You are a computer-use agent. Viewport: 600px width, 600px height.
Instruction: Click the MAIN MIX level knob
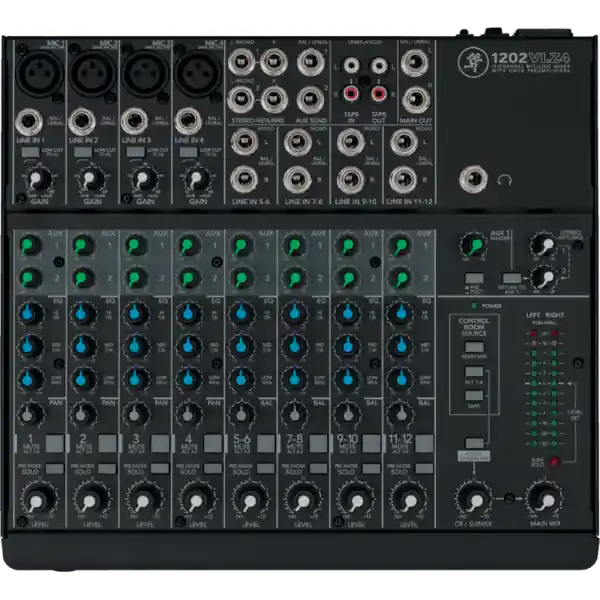point(545,500)
